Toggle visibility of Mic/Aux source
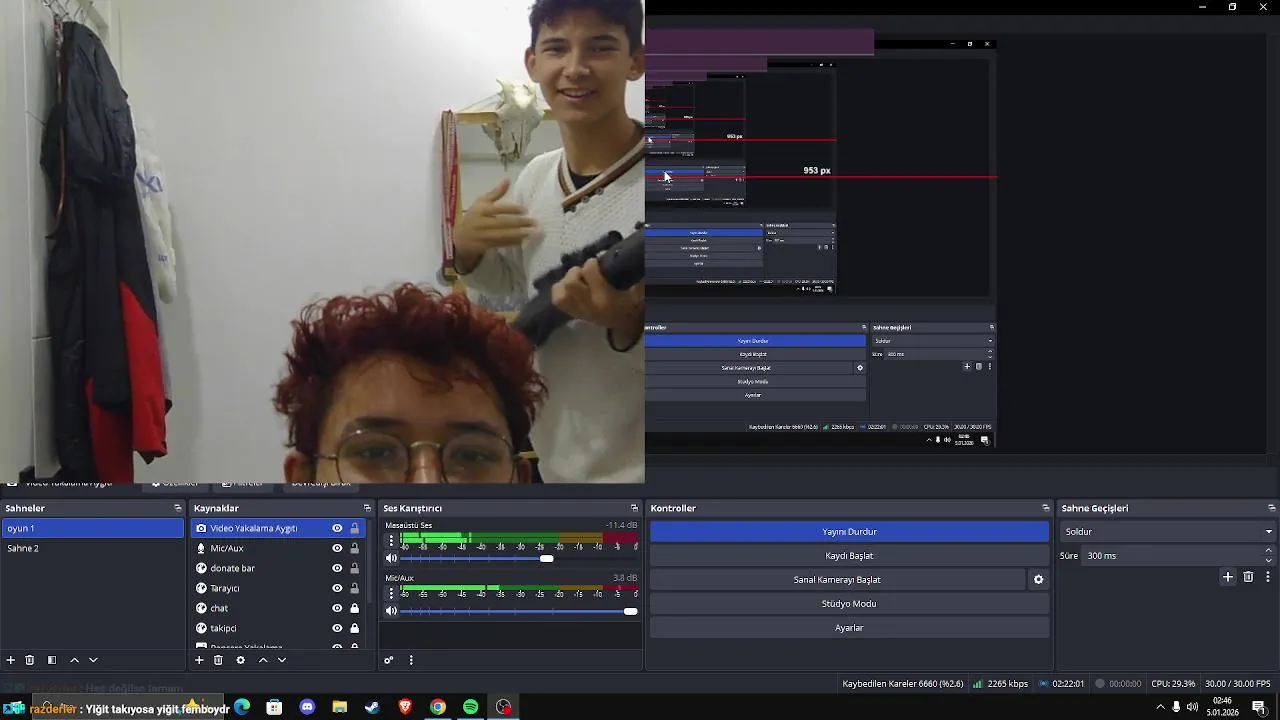Viewport: 1280px width, 720px height. [x=337, y=548]
